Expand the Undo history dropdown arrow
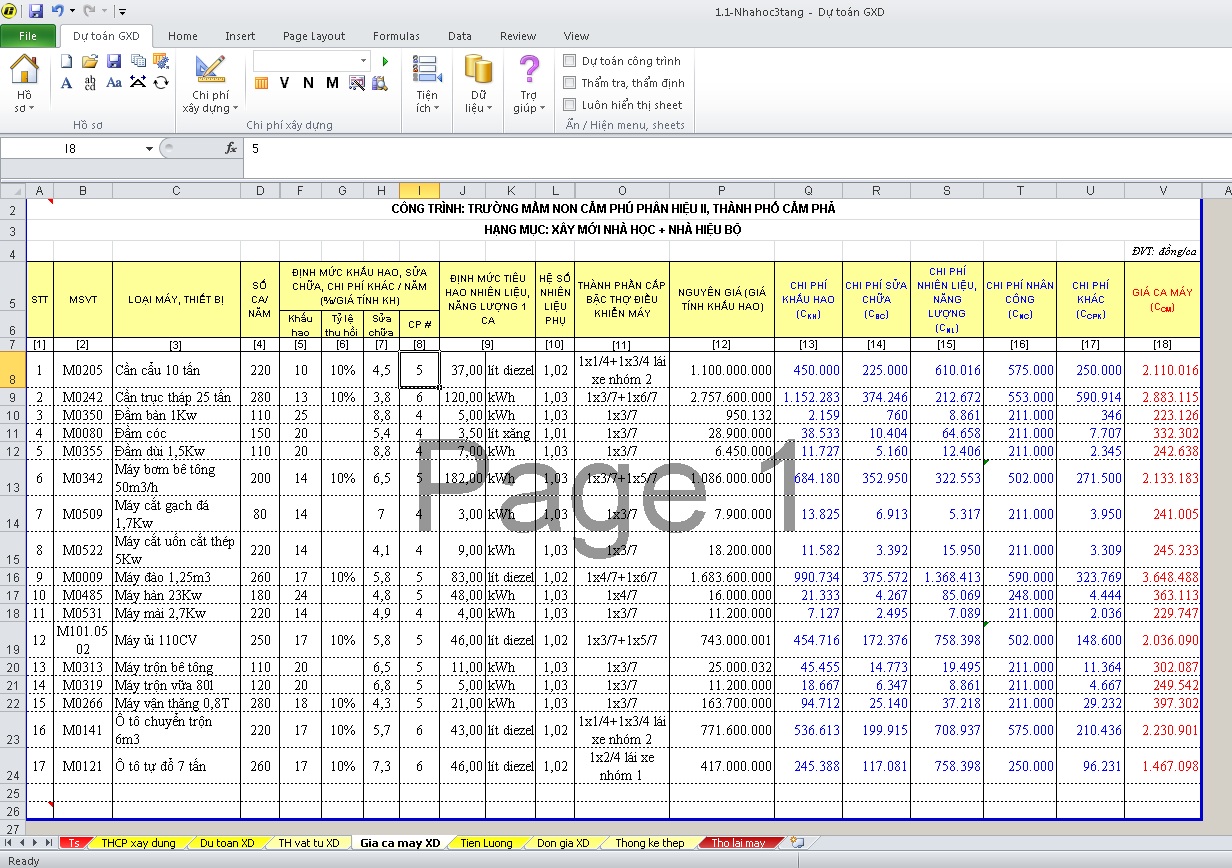The width and height of the screenshot is (1232, 868). coord(73,11)
